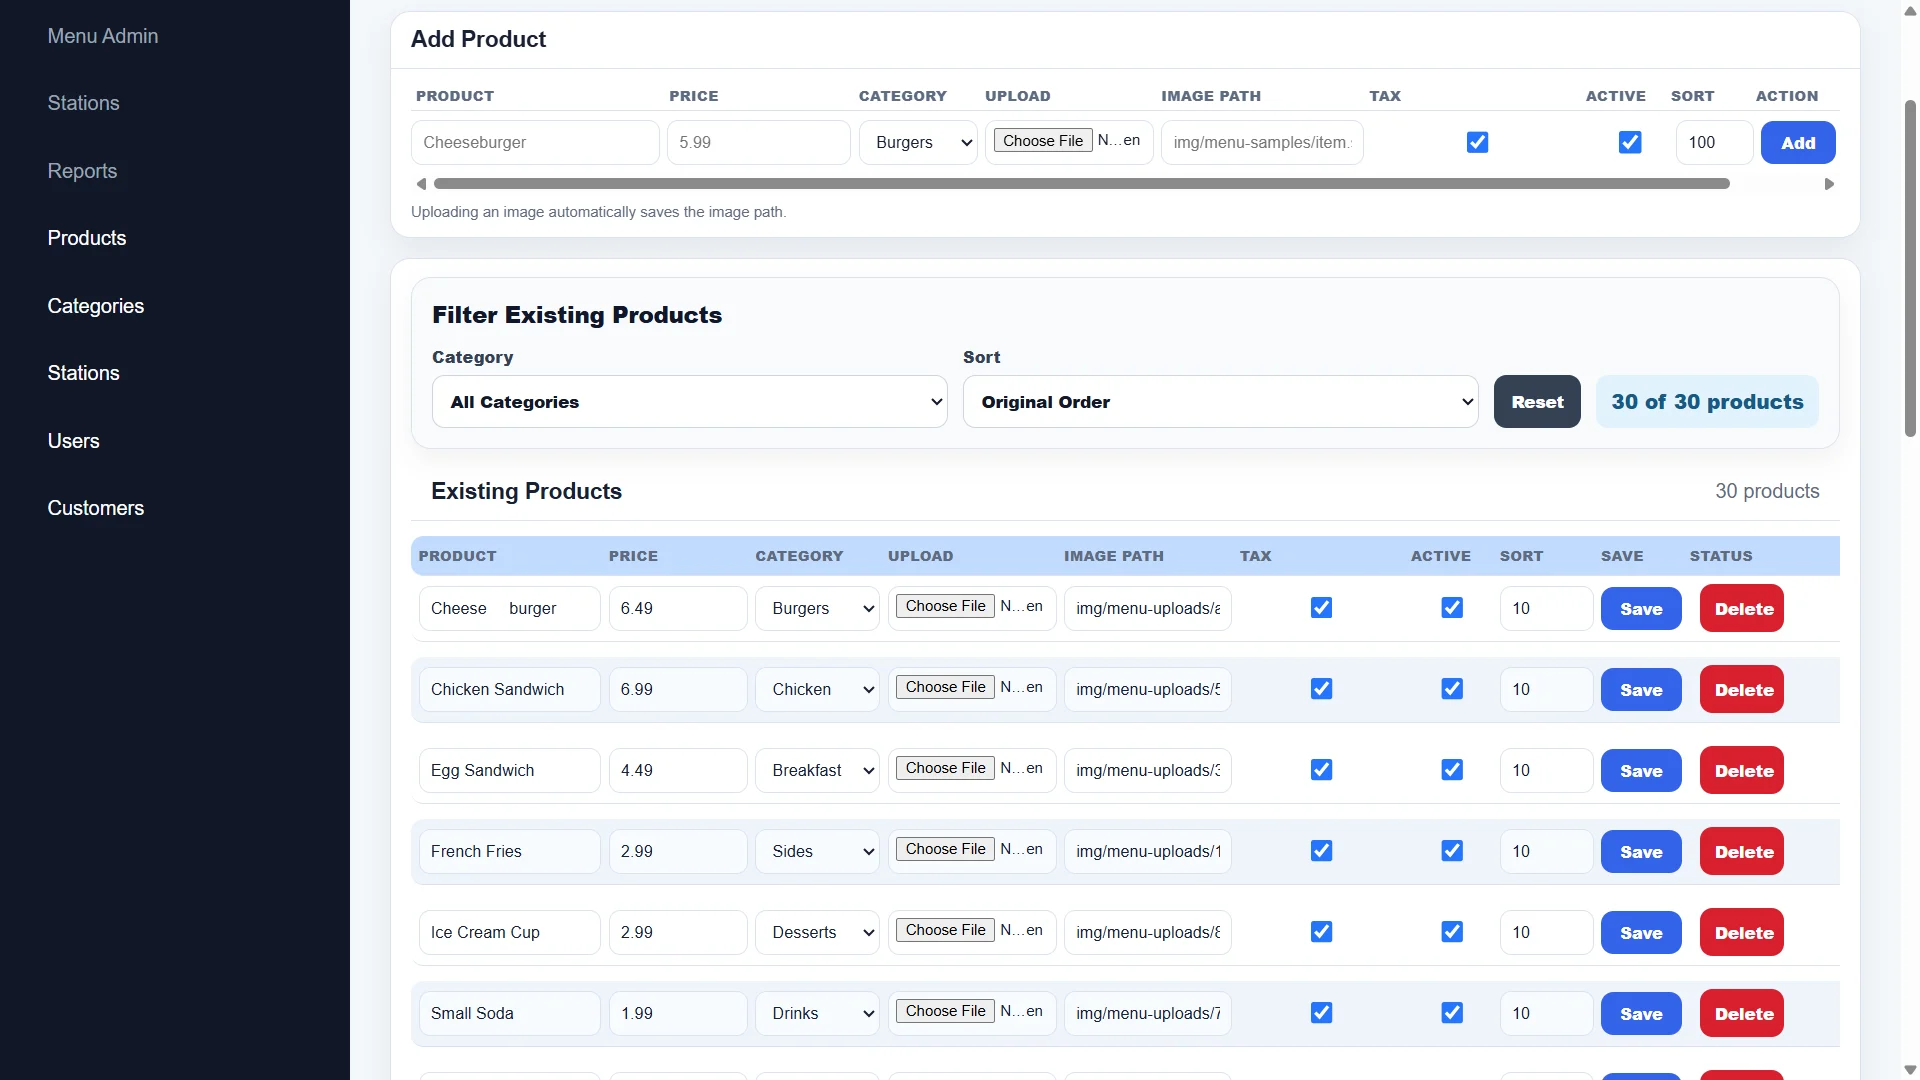Click sort value field for Chicken Sandwich
The width and height of the screenshot is (1920, 1080).
pyautogui.click(x=1546, y=689)
